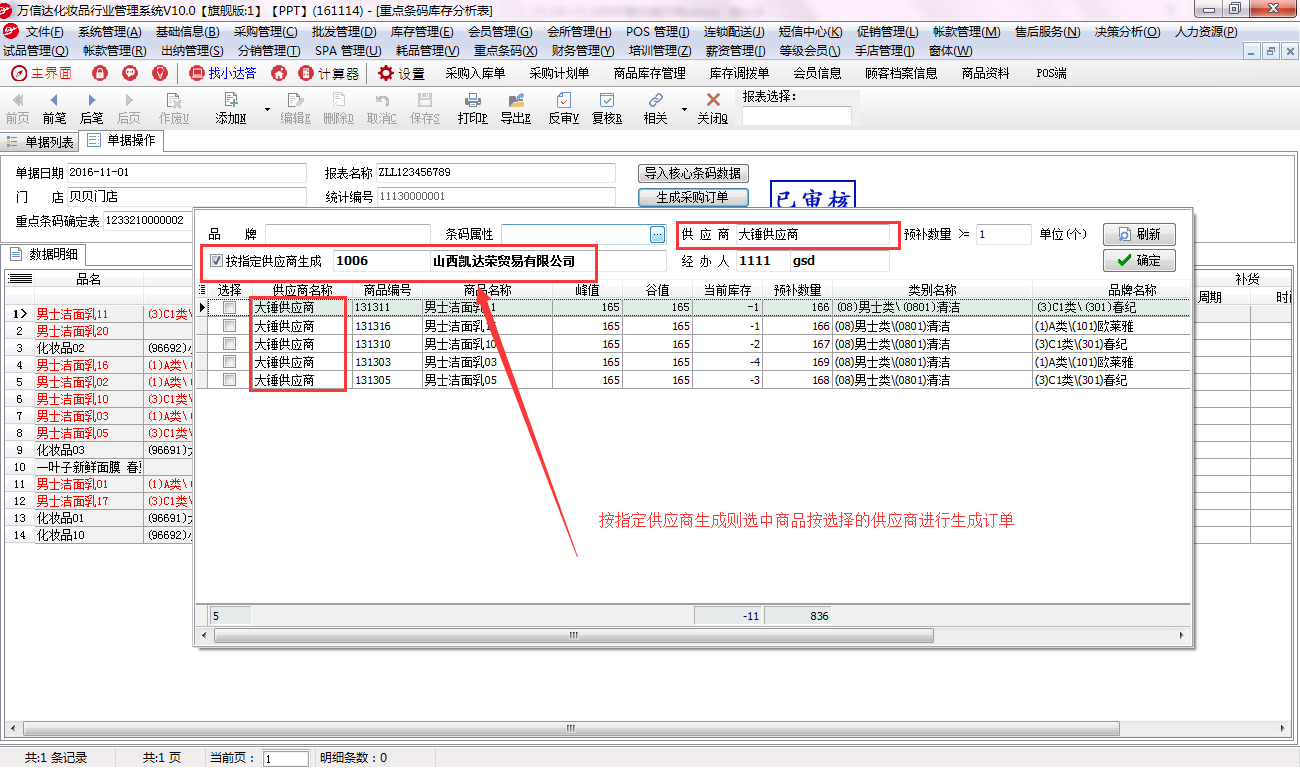Open the 文件 menu

click(45, 32)
